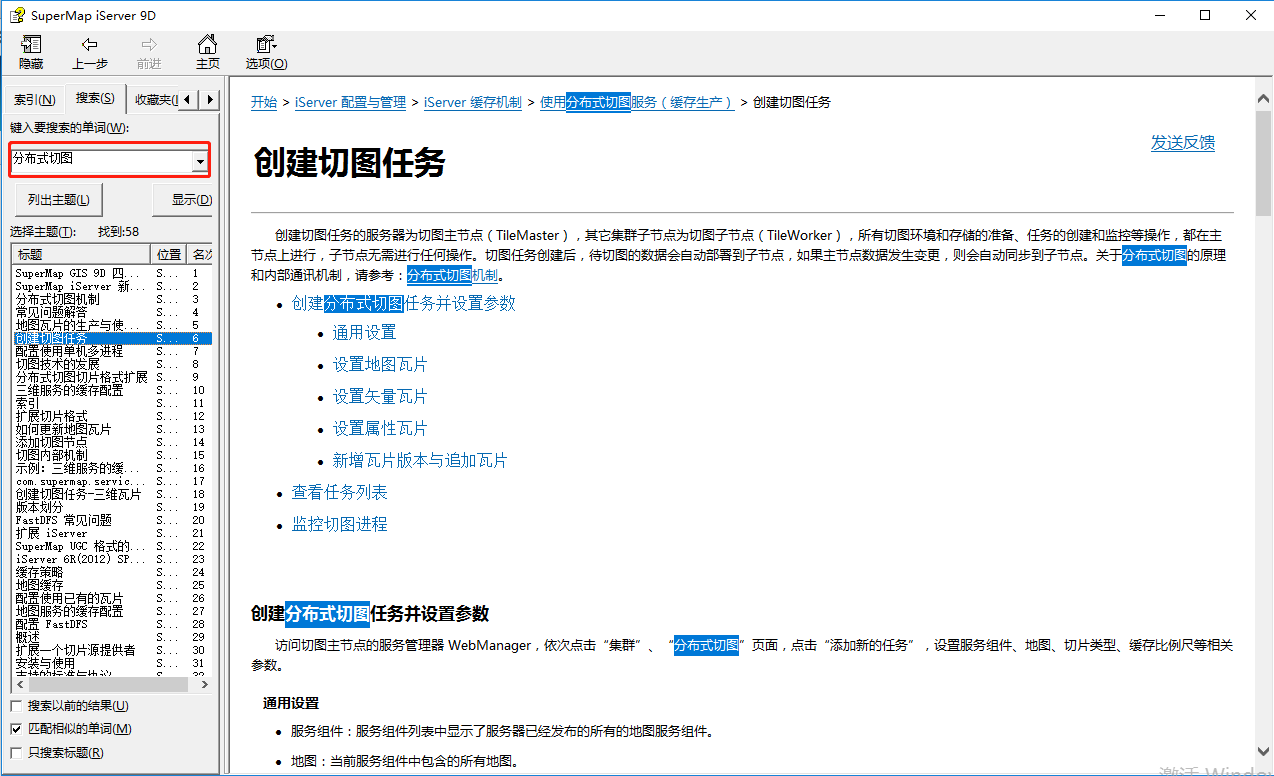The height and width of the screenshot is (776, 1274).
Task: Click the 列出主题(L) button
Action: (x=59, y=199)
